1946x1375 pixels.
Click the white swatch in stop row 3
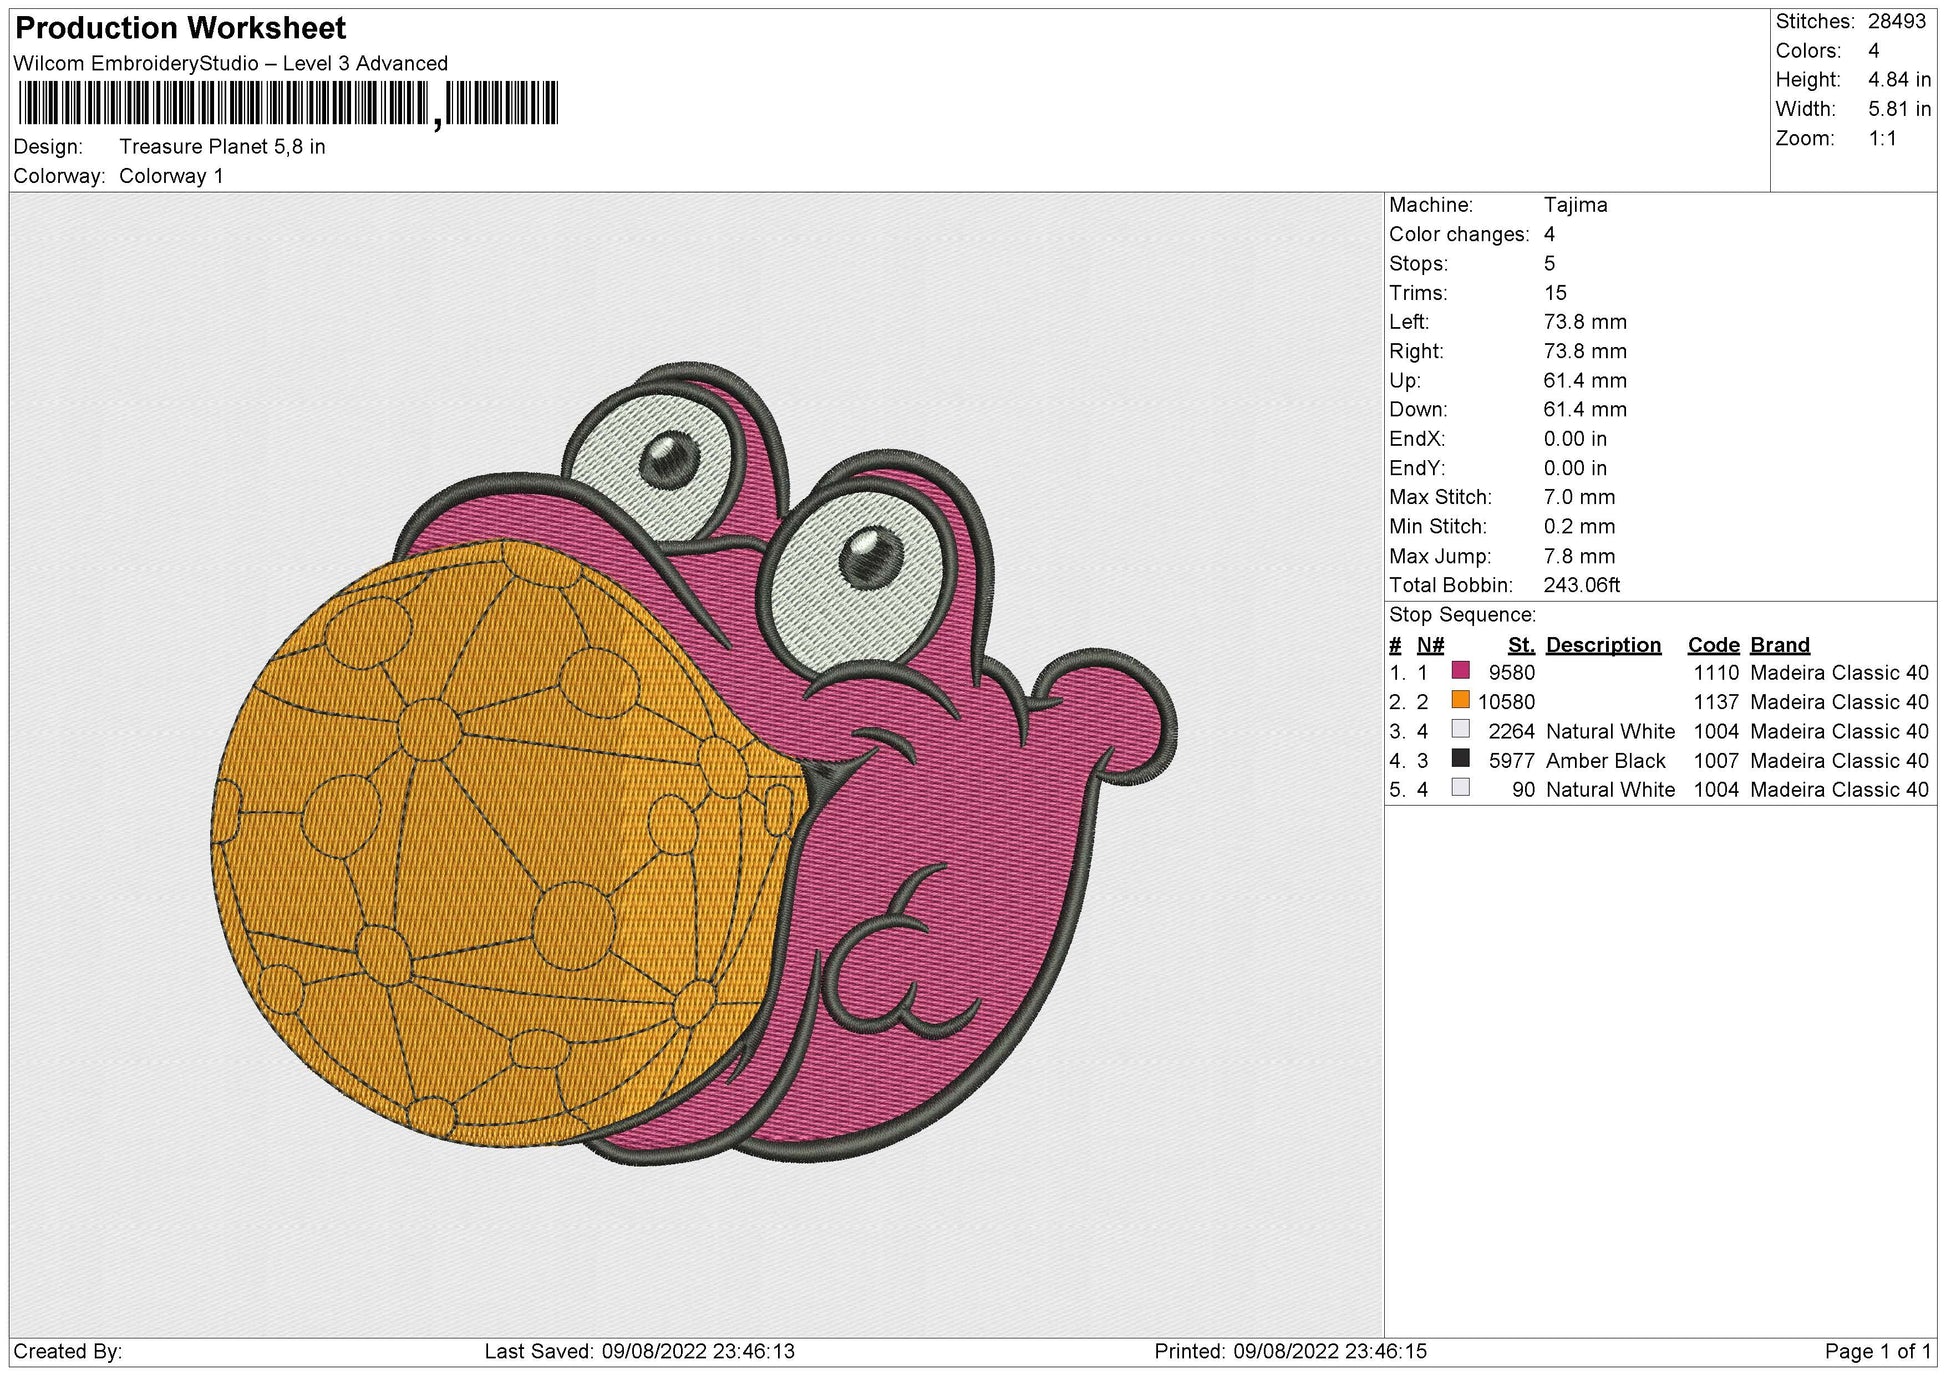point(1460,730)
